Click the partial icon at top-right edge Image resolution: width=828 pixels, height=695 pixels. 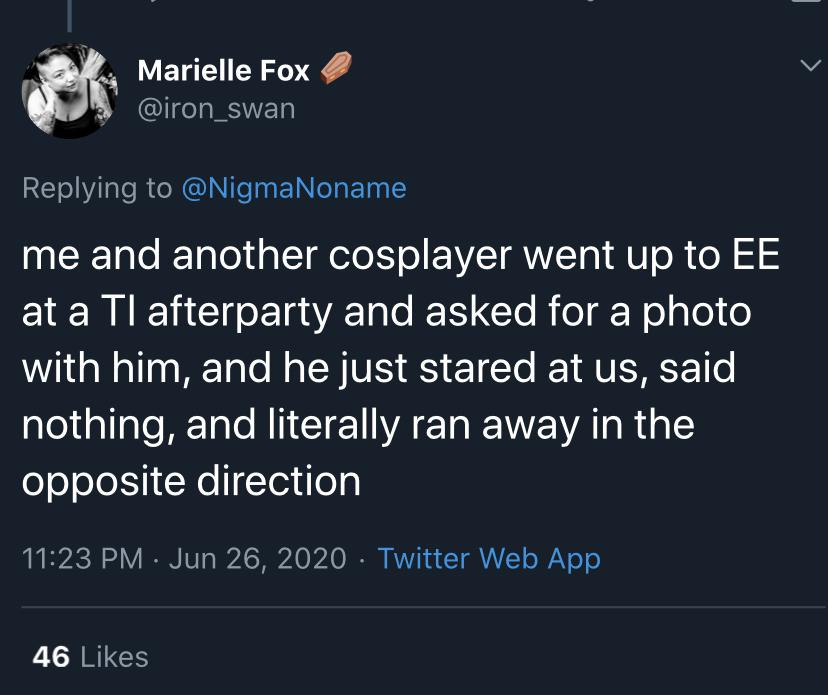pyautogui.click(x=807, y=4)
